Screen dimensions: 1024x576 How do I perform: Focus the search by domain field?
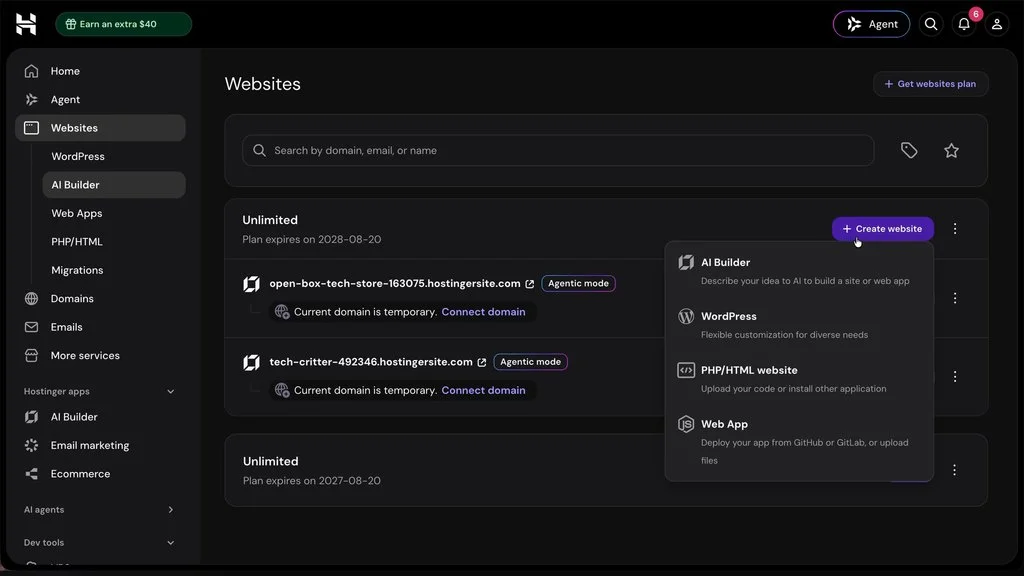pyautogui.click(x=558, y=150)
